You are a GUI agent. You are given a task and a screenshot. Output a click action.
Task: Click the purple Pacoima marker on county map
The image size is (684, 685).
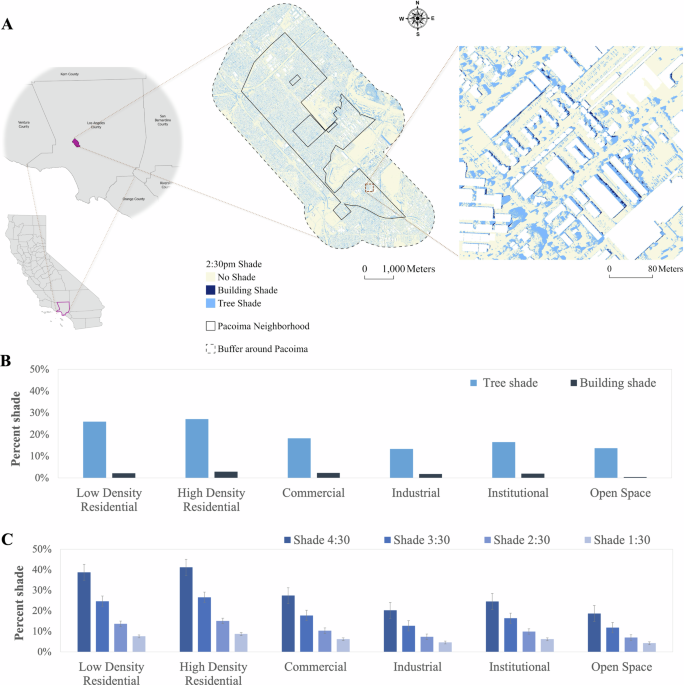tap(76, 143)
